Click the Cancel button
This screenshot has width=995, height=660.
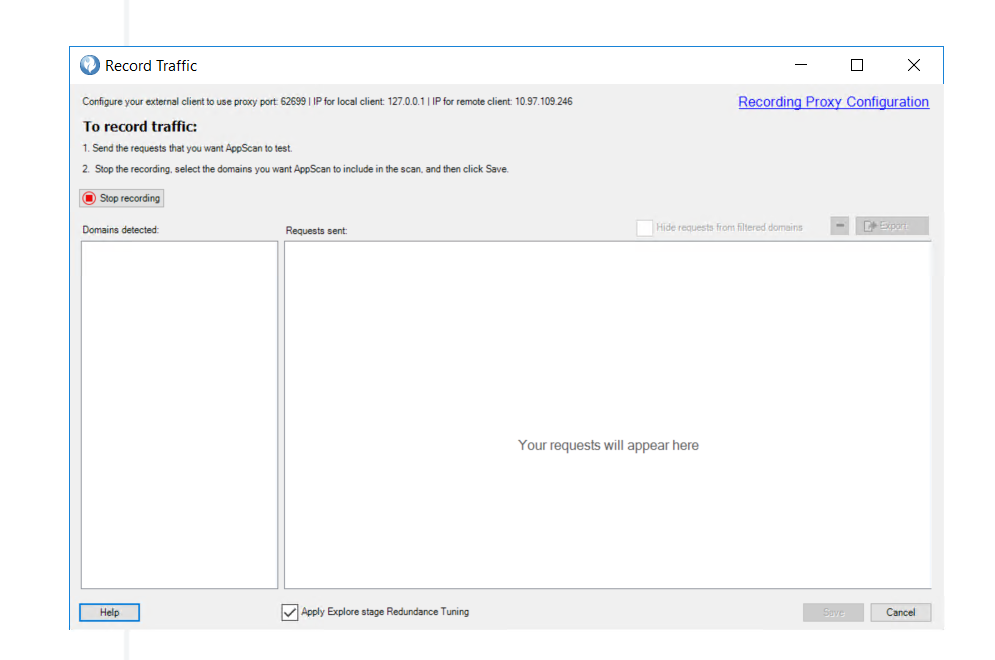[x=900, y=612]
